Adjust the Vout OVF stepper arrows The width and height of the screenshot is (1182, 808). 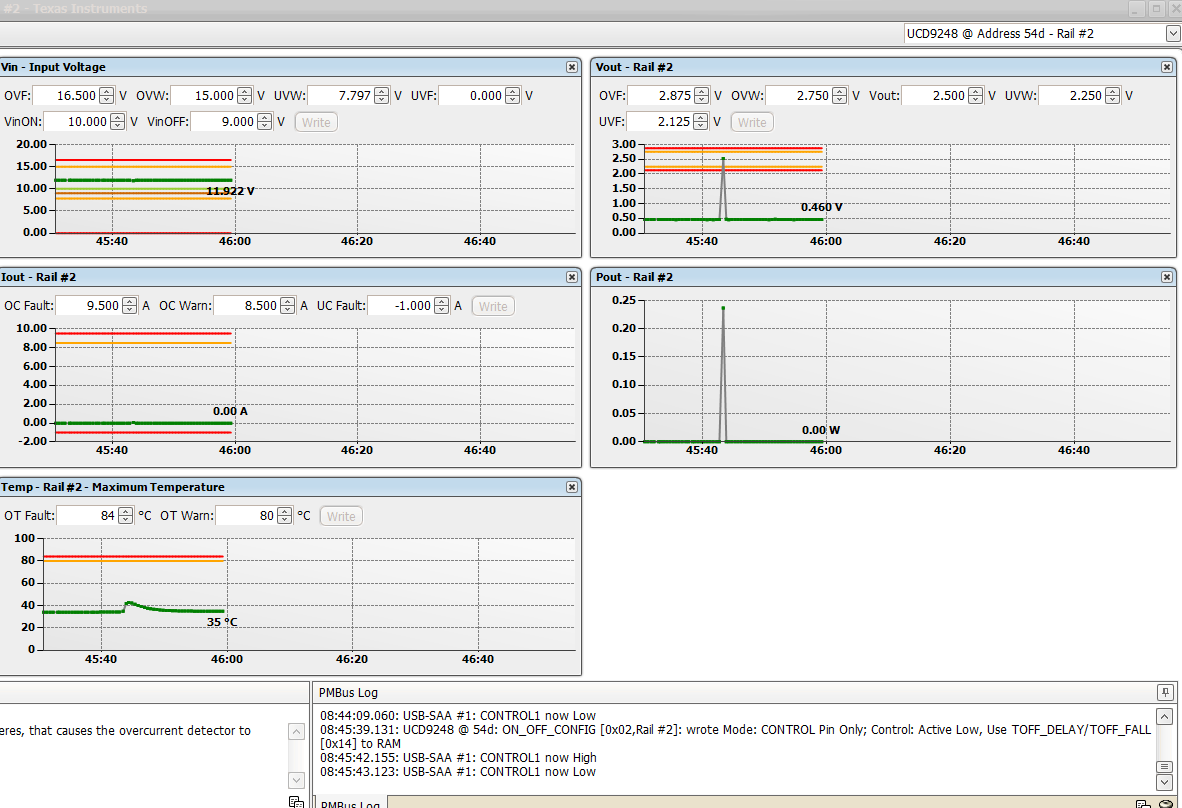coord(702,96)
